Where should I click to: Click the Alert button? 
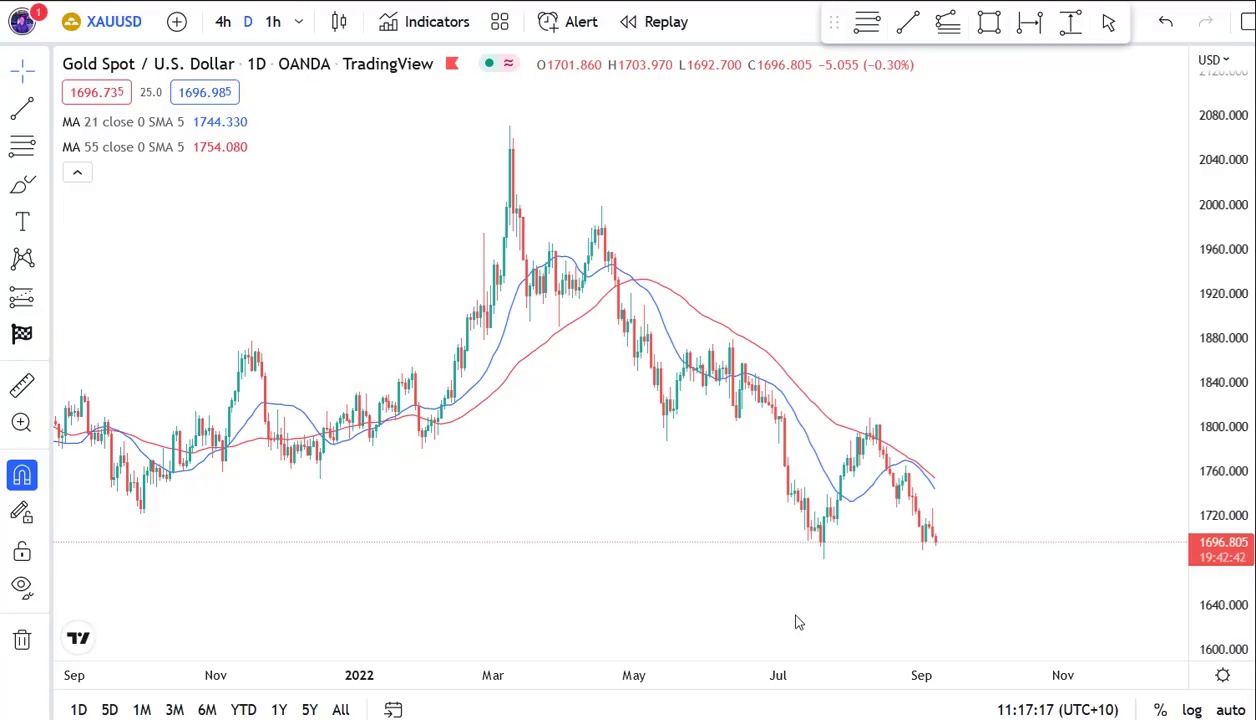click(x=567, y=22)
